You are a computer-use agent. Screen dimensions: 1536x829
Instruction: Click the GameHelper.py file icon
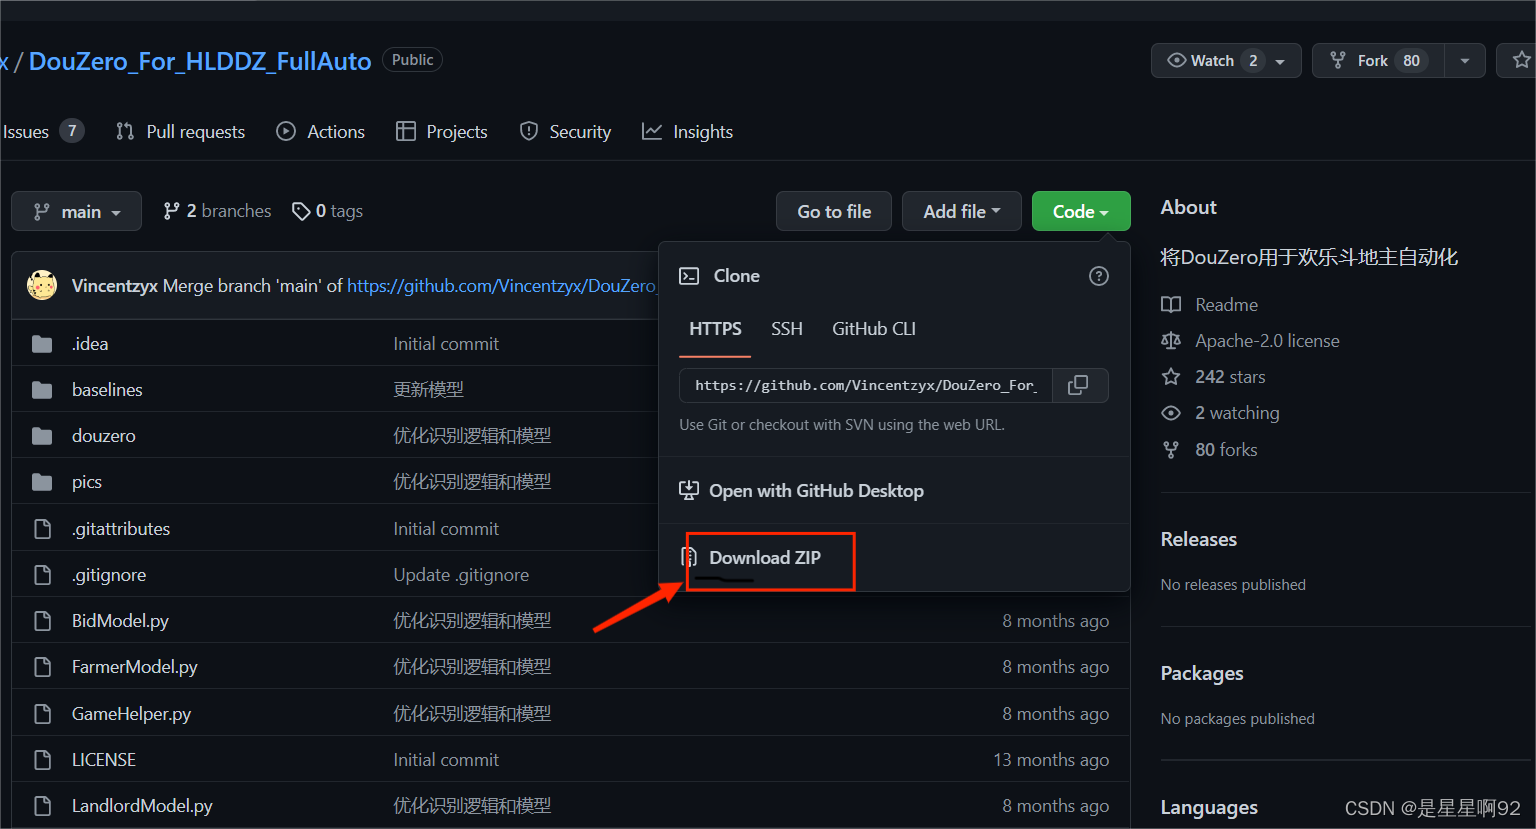42,714
